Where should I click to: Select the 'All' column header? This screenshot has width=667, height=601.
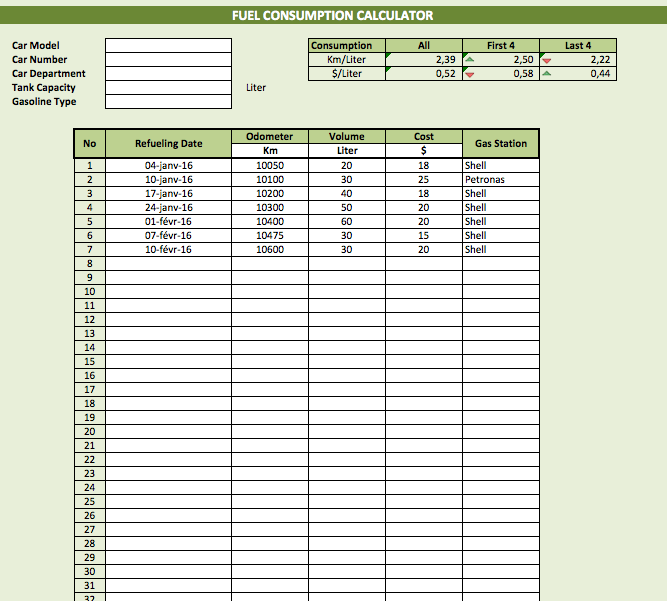424,46
